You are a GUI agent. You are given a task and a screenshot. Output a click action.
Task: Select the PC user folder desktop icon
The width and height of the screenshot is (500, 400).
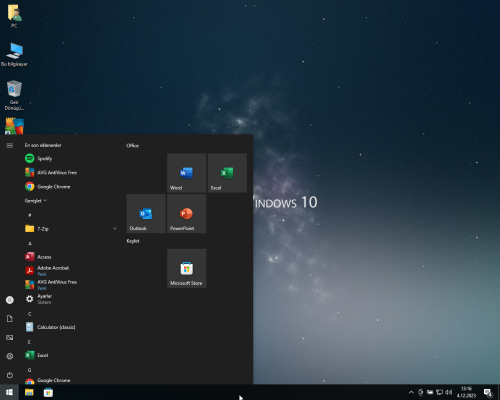tap(14, 16)
